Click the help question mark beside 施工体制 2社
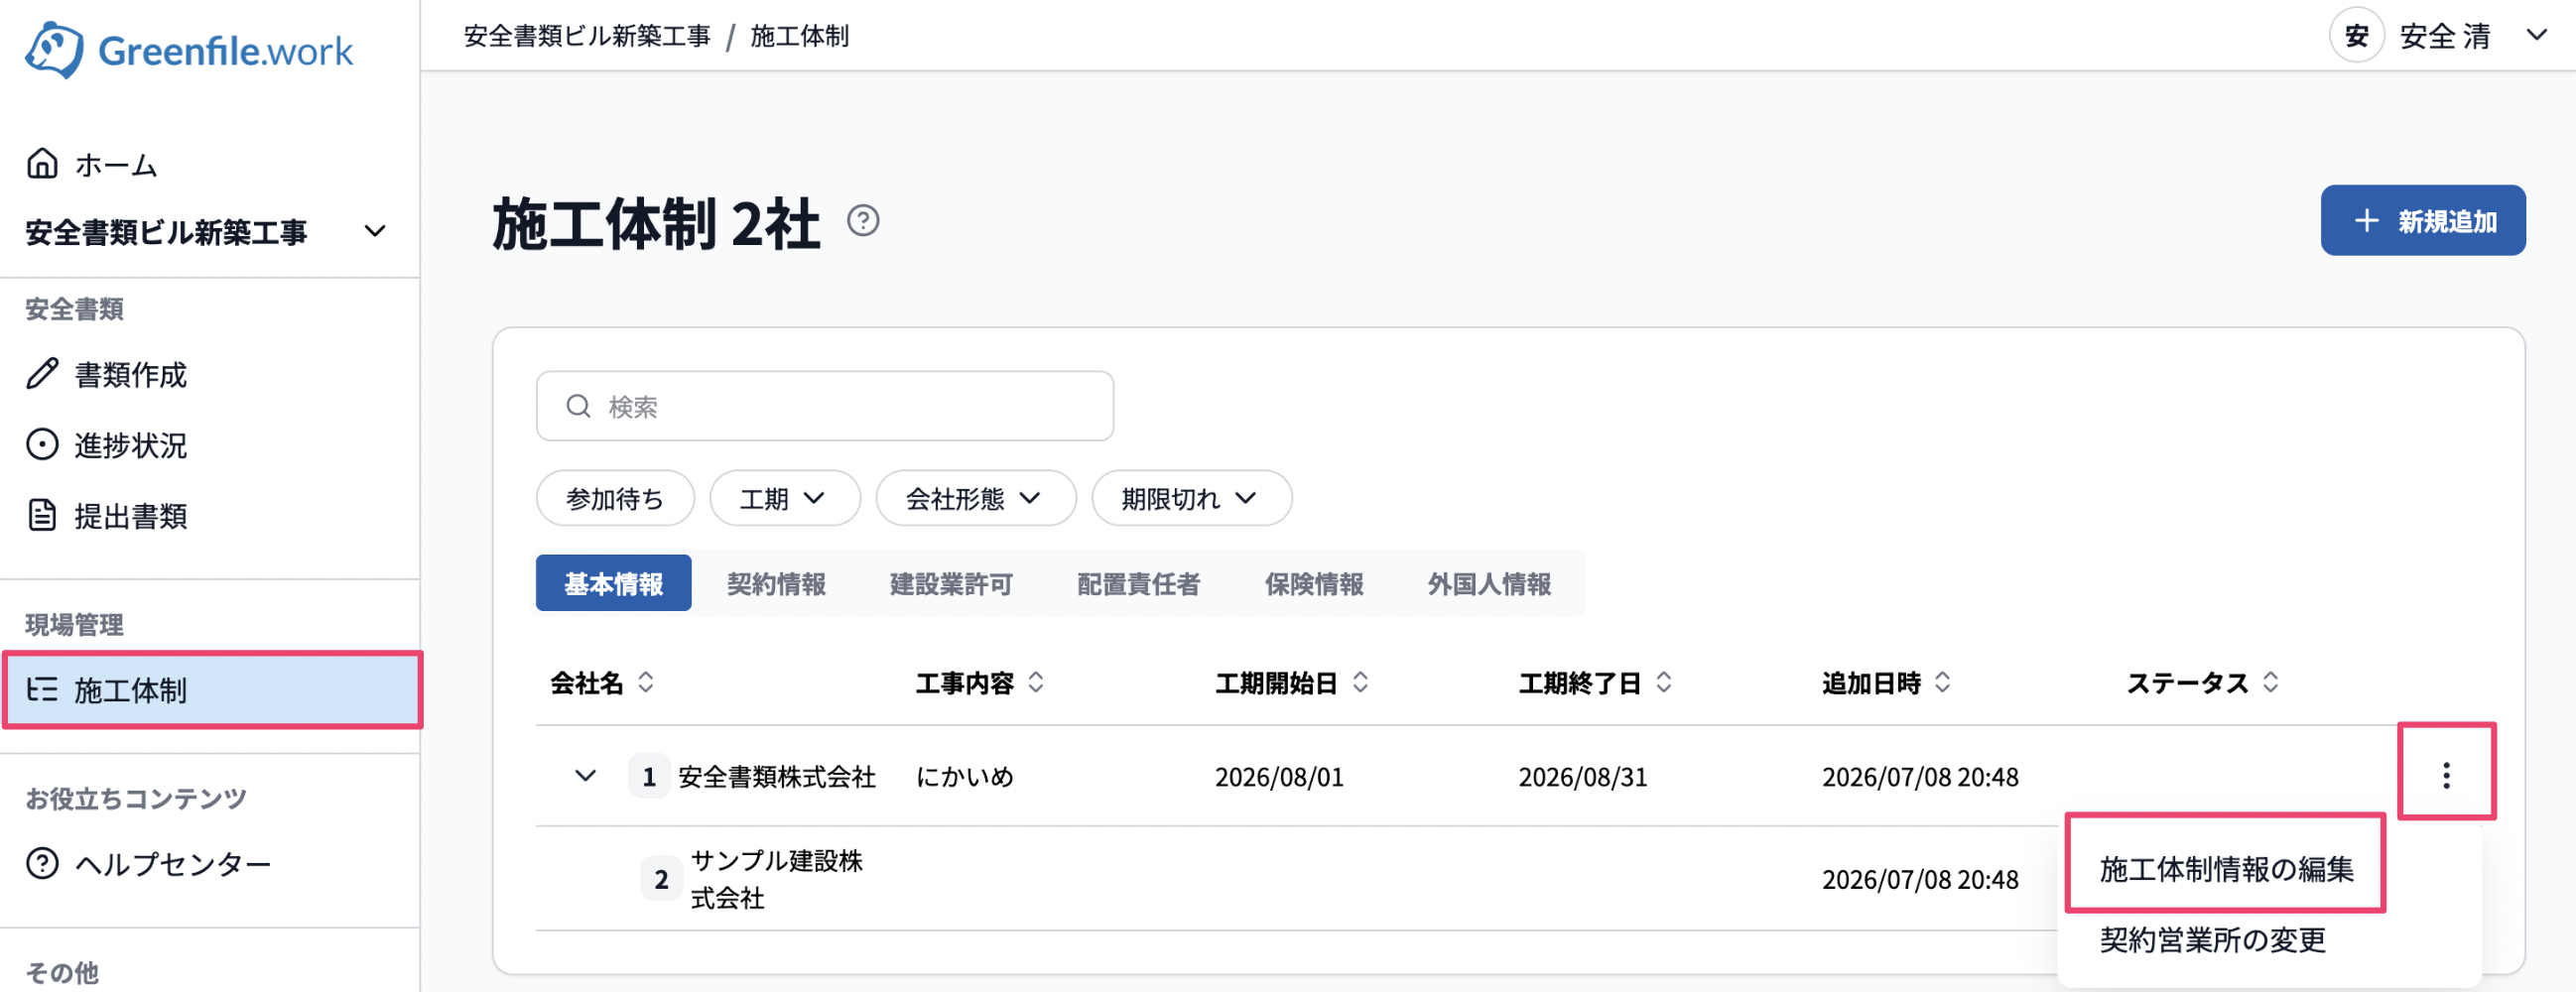This screenshot has width=2576, height=992. [863, 220]
